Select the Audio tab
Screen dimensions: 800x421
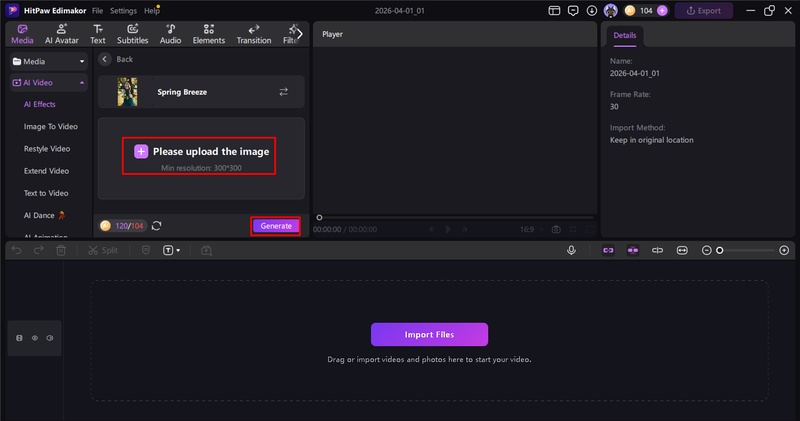click(170, 34)
